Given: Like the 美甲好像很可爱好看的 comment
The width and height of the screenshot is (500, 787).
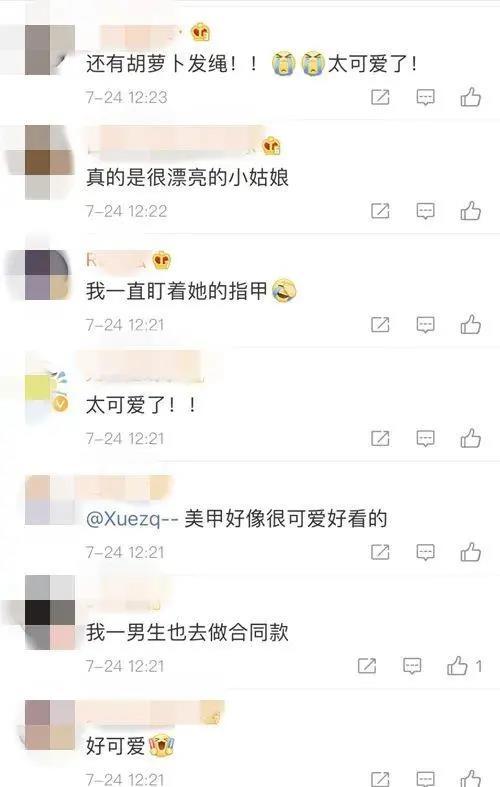Looking at the screenshot, I should [471, 553].
